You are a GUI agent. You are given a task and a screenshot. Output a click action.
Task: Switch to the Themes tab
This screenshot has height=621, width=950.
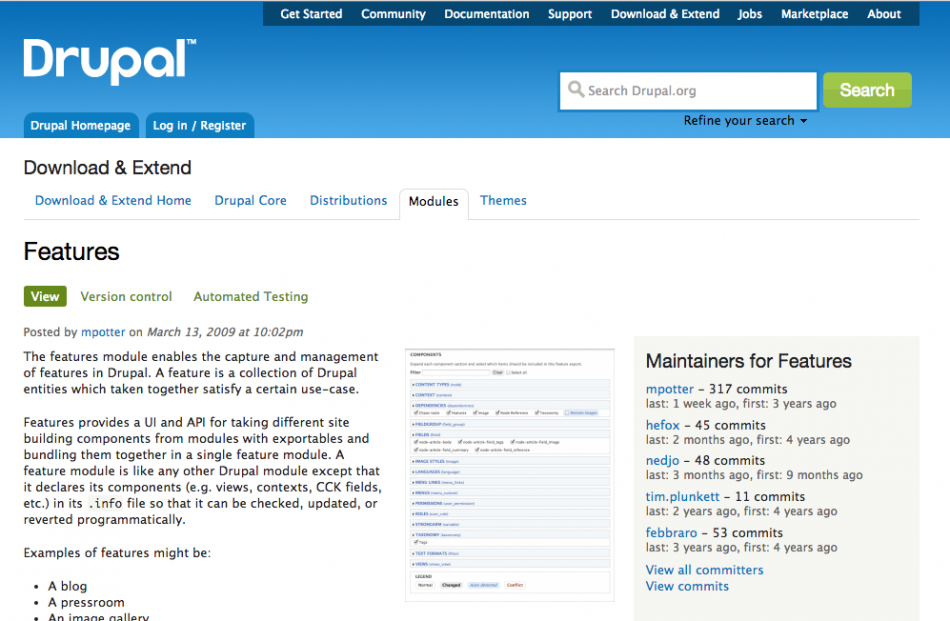[x=503, y=201]
